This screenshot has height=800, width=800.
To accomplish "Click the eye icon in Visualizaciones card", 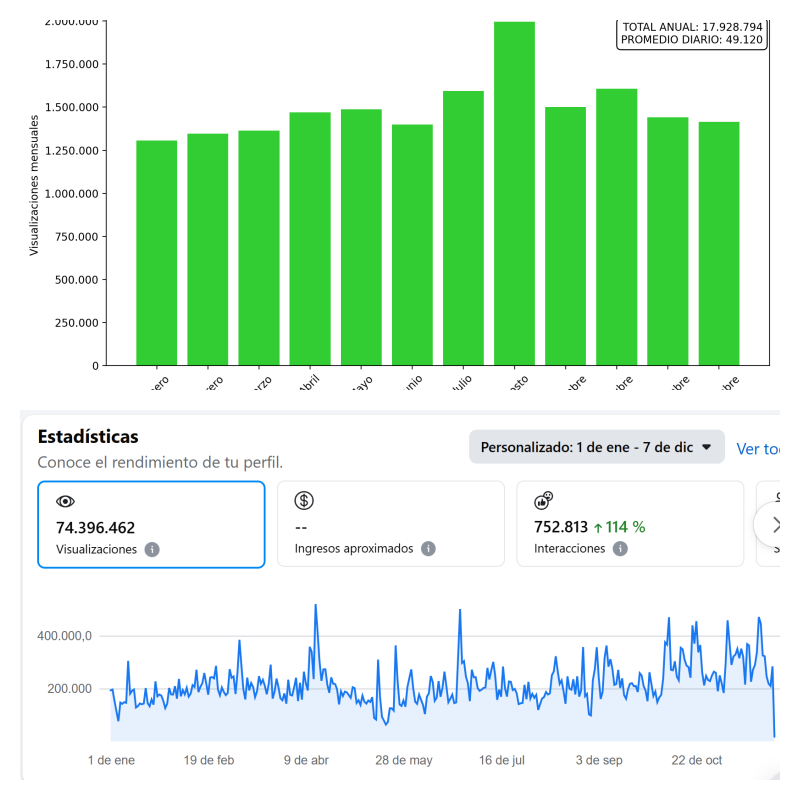I will [66, 502].
